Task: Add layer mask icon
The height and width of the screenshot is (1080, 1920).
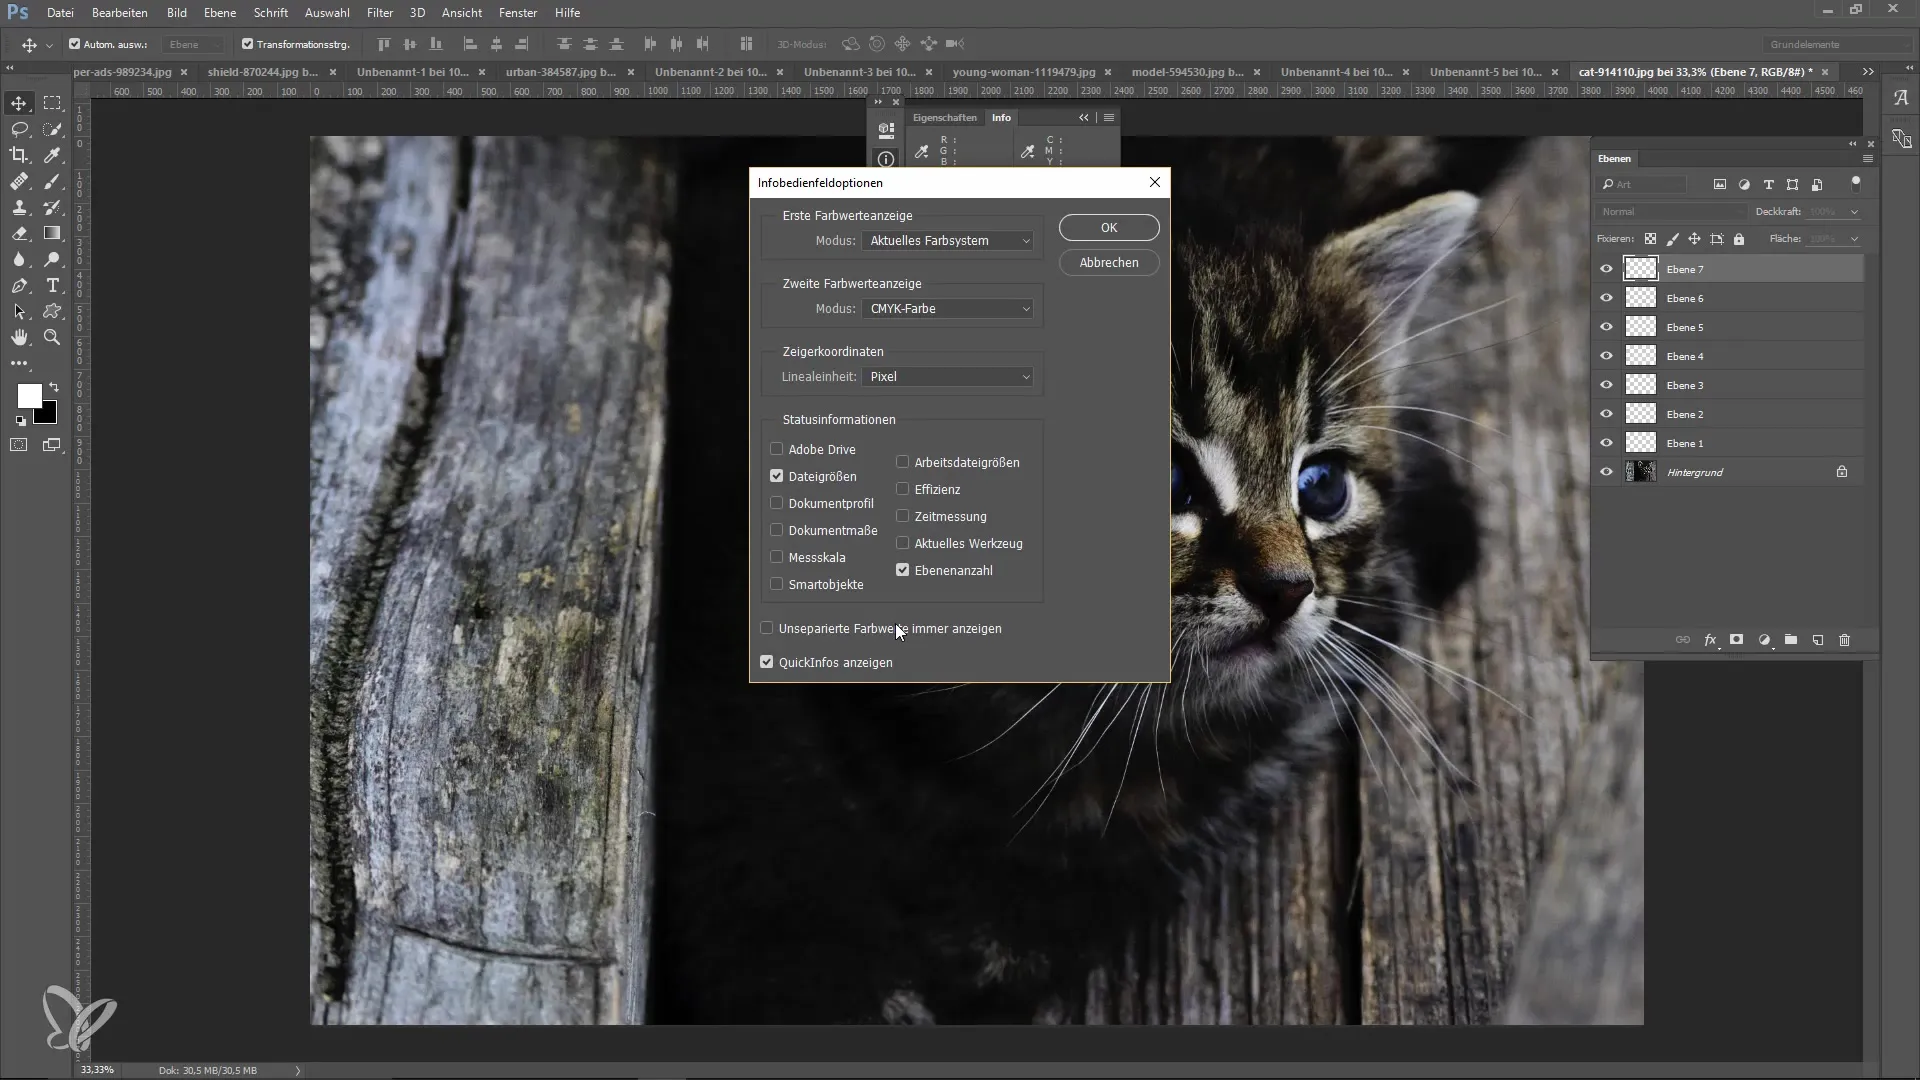Action: 1737,640
